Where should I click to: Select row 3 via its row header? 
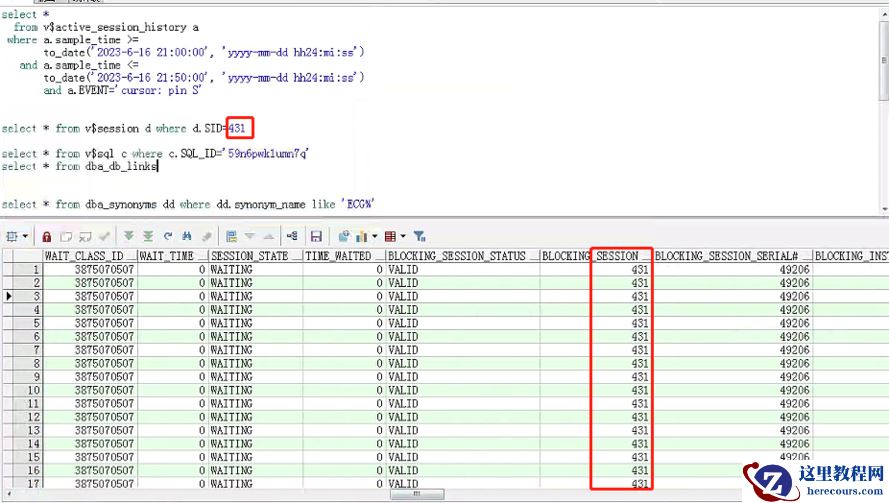22,297
